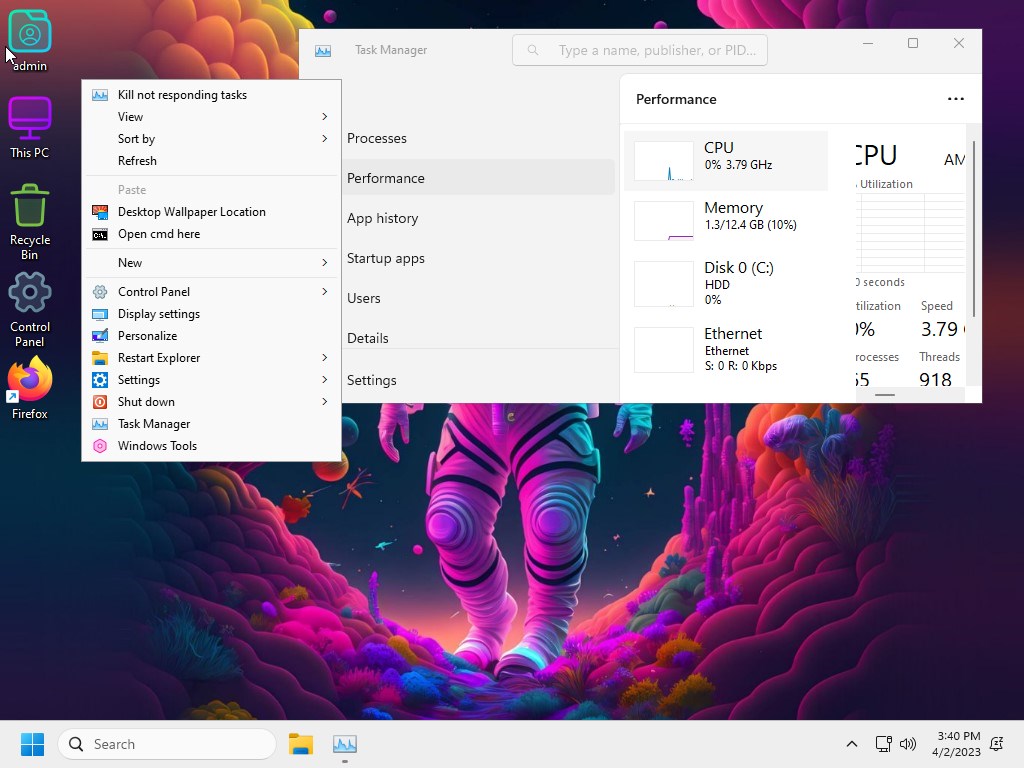The width and height of the screenshot is (1024, 768).
Task: Choose Kill not responding tasks
Action: coord(211,95)
